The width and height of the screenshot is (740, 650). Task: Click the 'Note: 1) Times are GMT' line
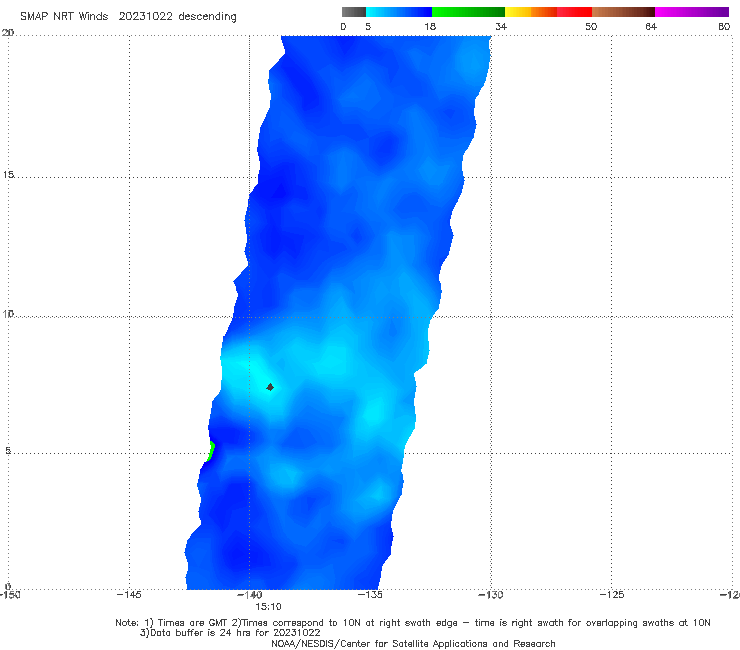click(412, 623)
